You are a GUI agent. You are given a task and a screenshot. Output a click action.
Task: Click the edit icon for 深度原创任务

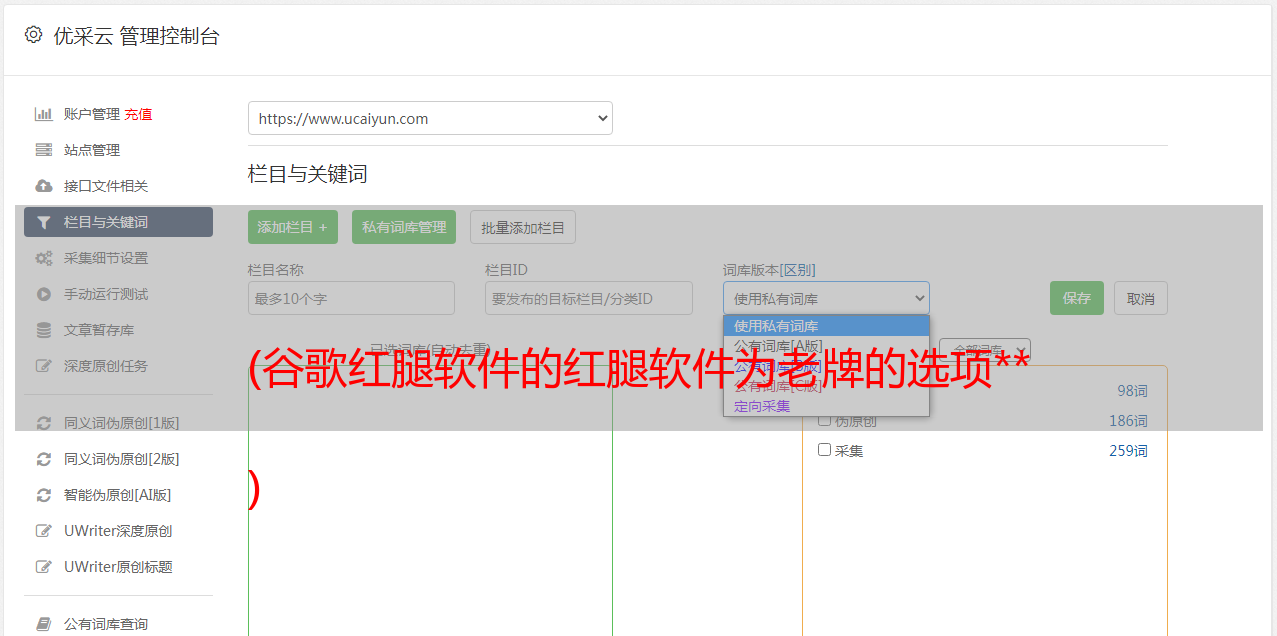click(x=43, y=366)
